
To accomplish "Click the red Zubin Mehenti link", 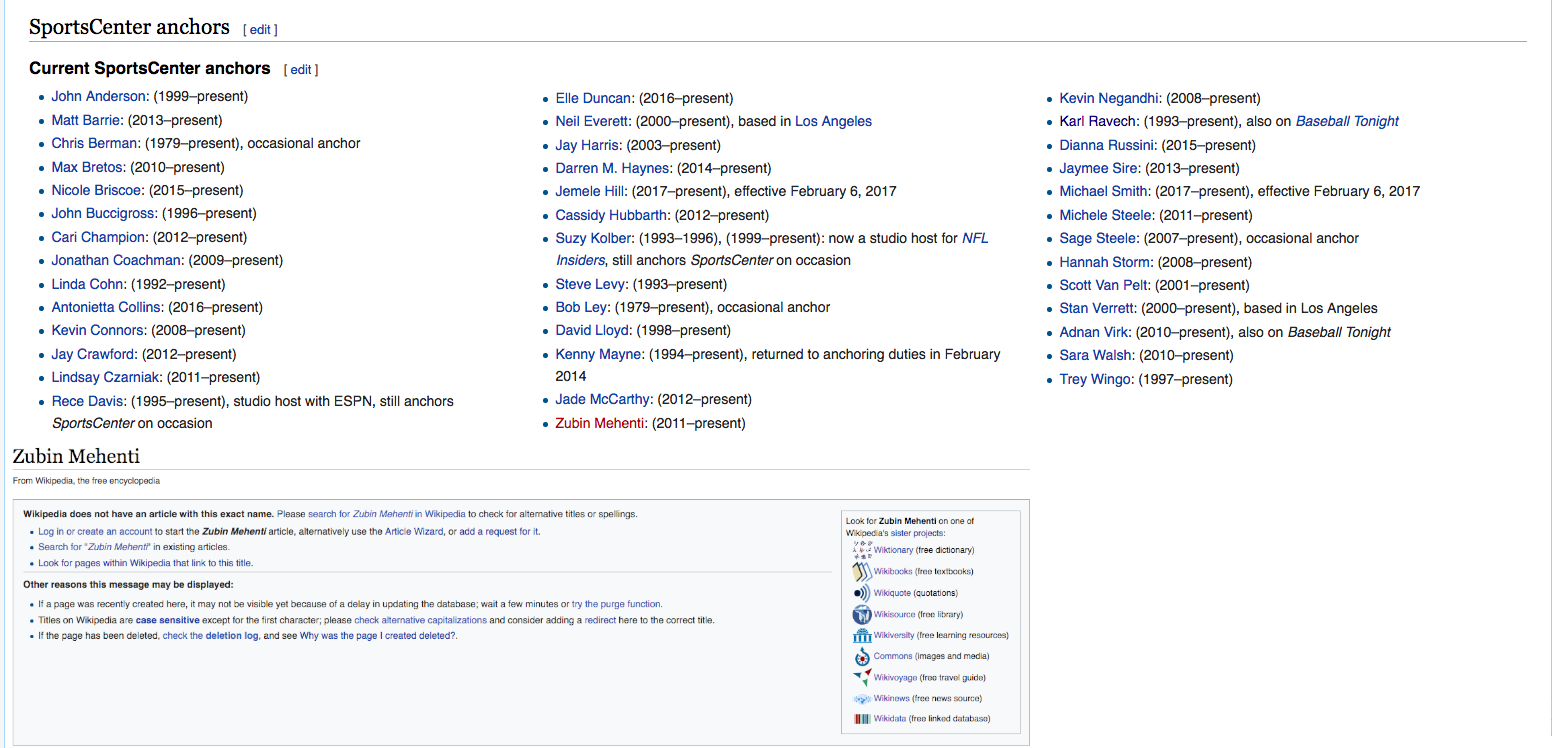I will 600,423.
